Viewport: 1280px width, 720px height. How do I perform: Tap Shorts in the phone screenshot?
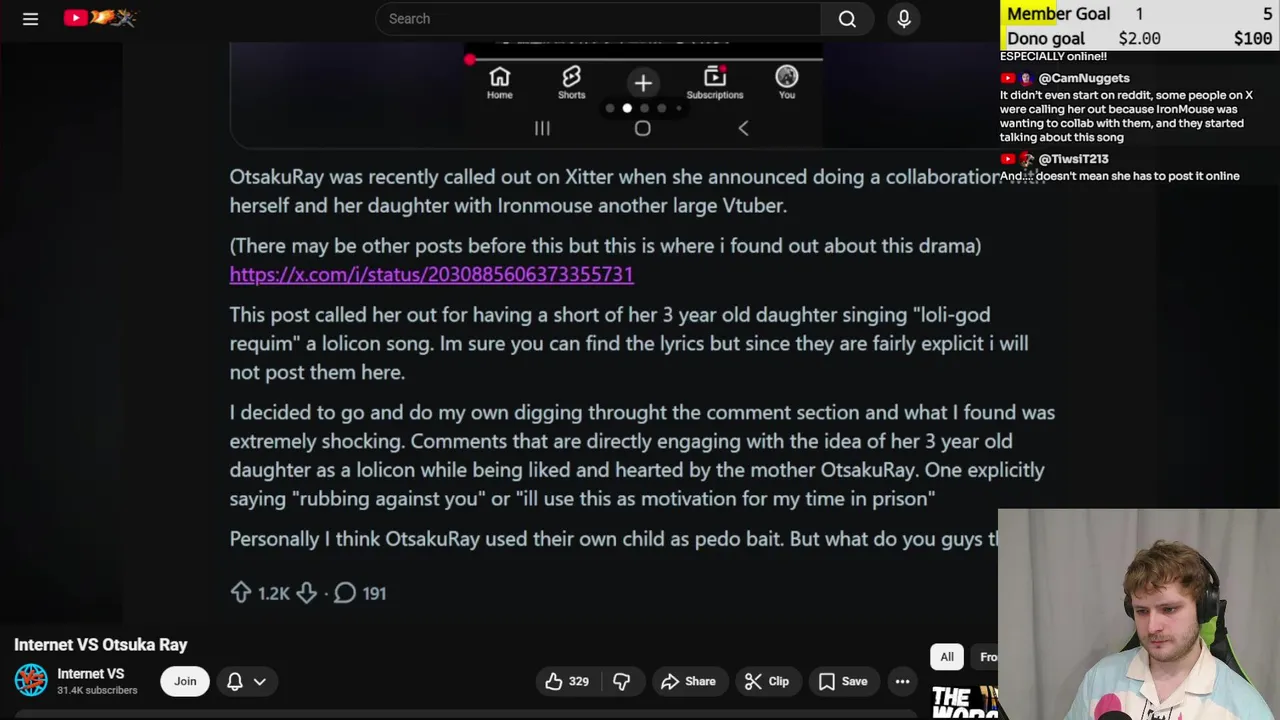(571, 83)
